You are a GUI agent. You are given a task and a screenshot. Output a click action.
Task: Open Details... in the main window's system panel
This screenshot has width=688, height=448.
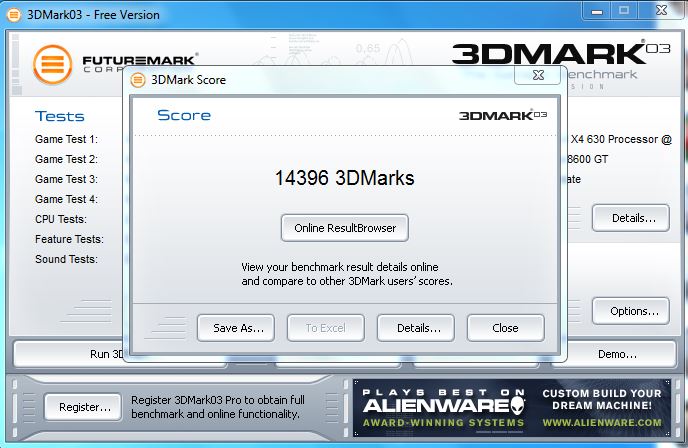pos(631,218)
